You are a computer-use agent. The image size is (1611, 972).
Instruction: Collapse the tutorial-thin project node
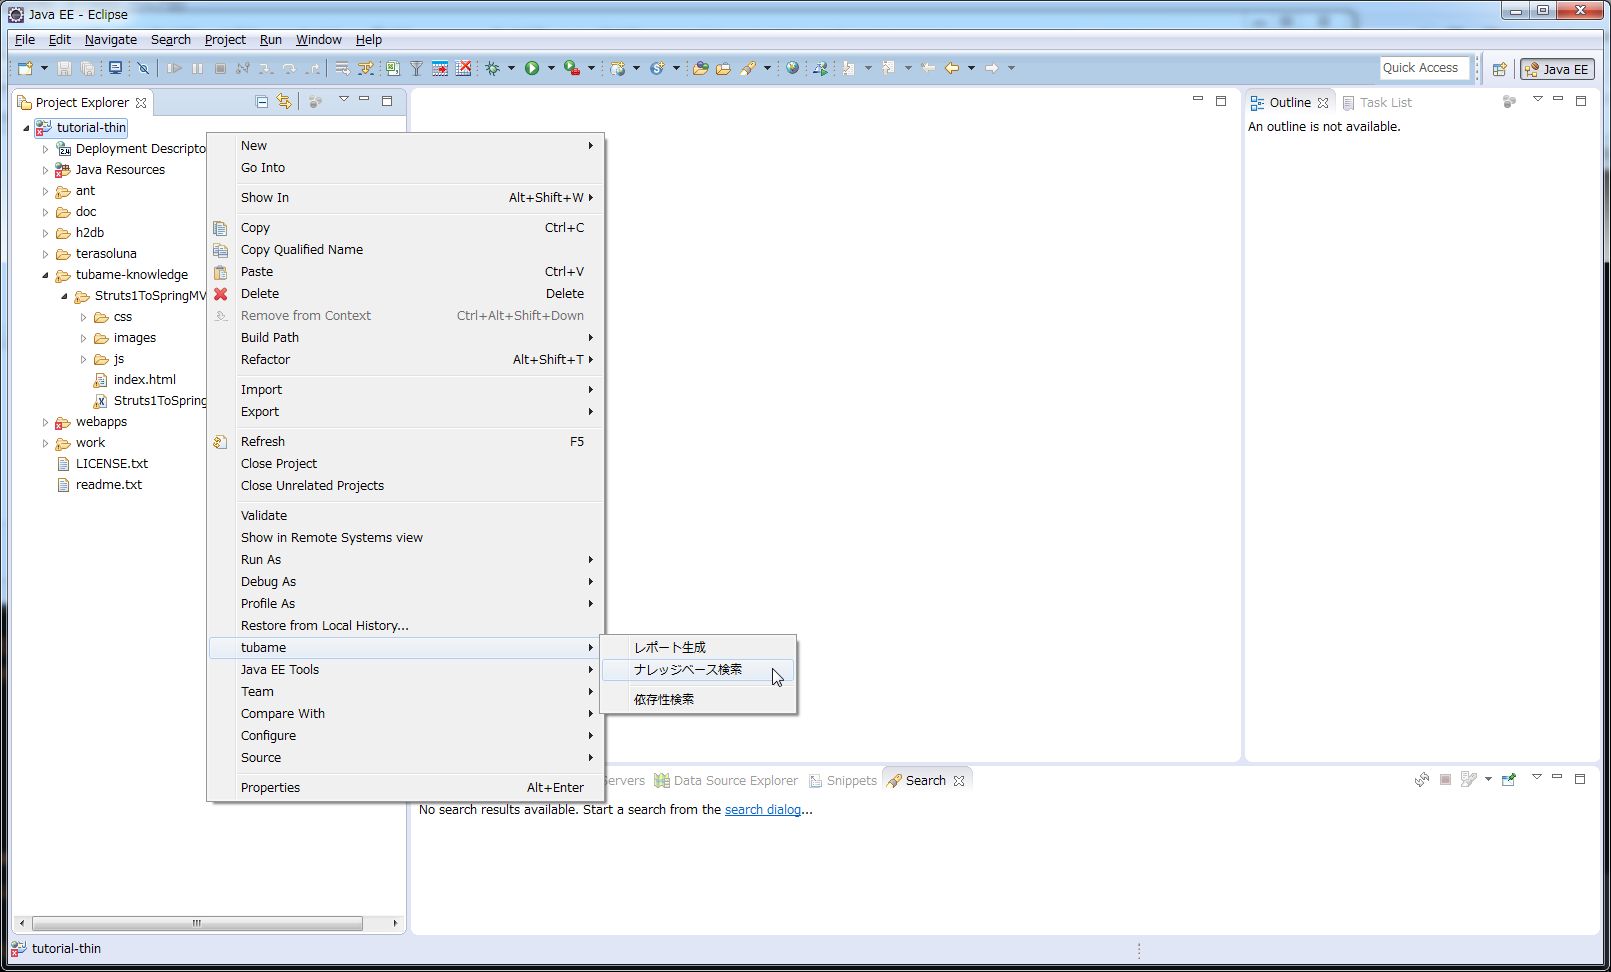click(x=26, y=128)
